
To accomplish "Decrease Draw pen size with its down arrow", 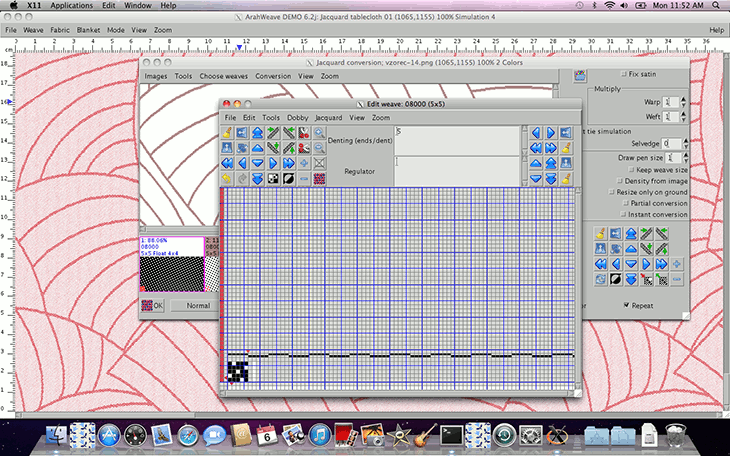I will [685, 161].
